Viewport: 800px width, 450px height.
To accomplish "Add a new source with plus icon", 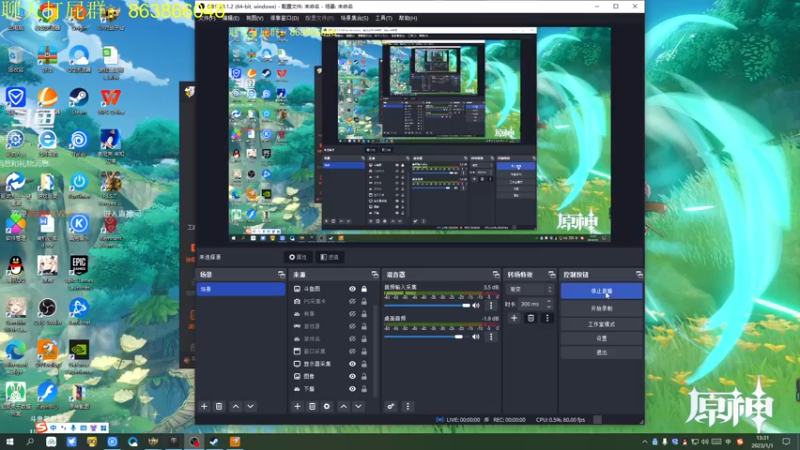I will pyautogui.click(x=297, y=406).
